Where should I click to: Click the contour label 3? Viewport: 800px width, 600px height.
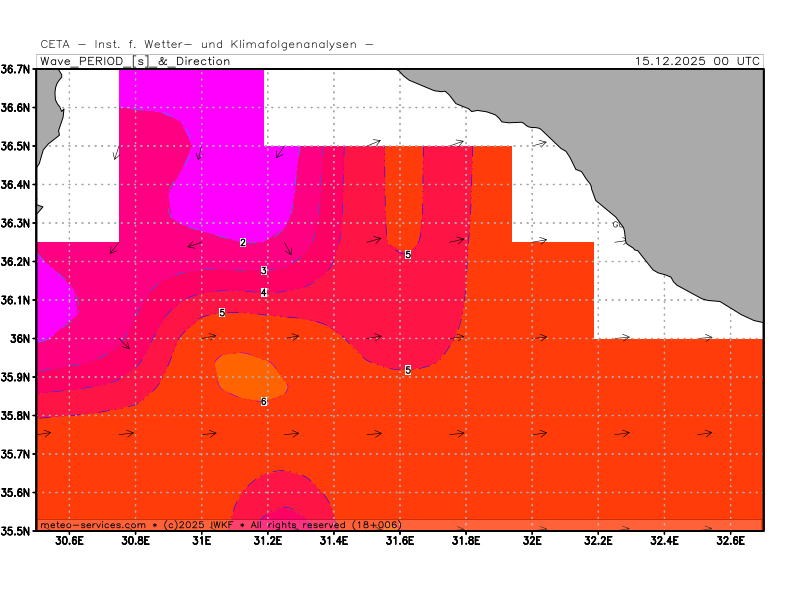coord(264,271)
